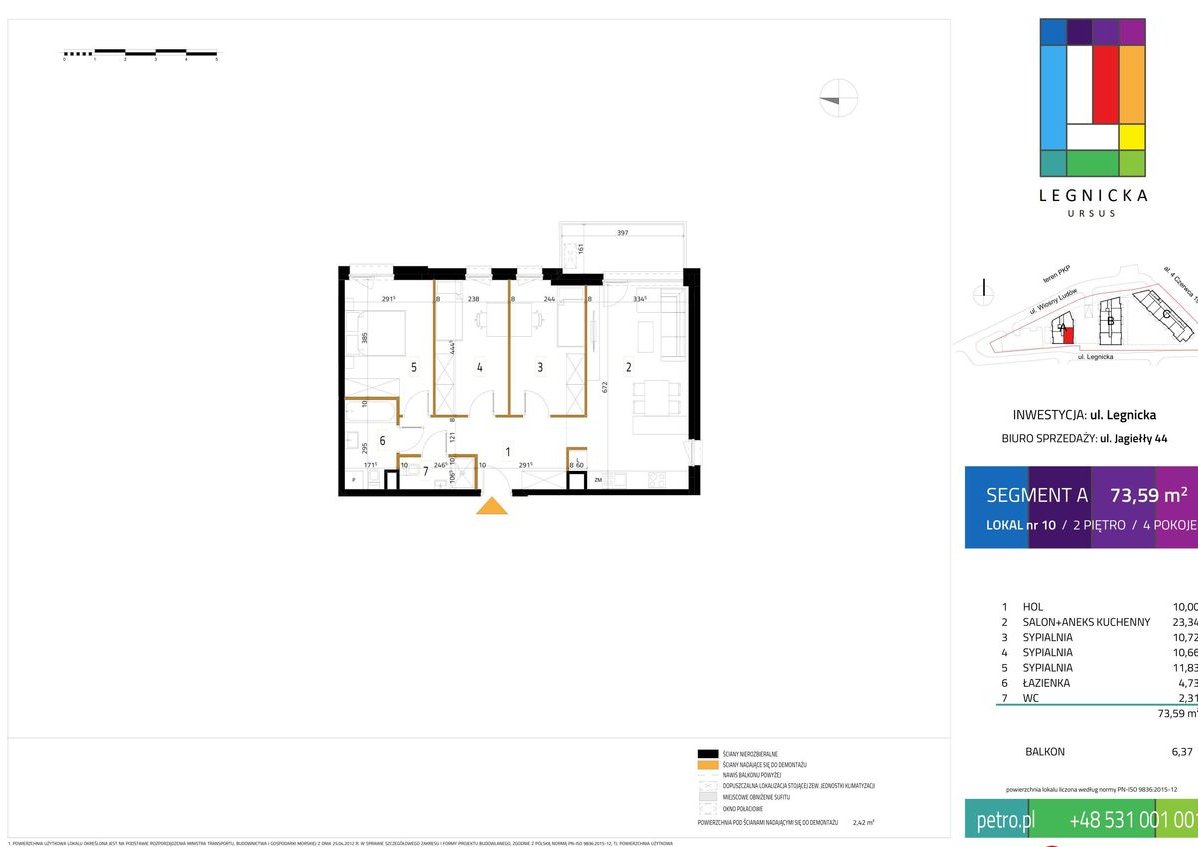
Task: Click the +48 531 001 001 phone number
Action: (1132, 821)
